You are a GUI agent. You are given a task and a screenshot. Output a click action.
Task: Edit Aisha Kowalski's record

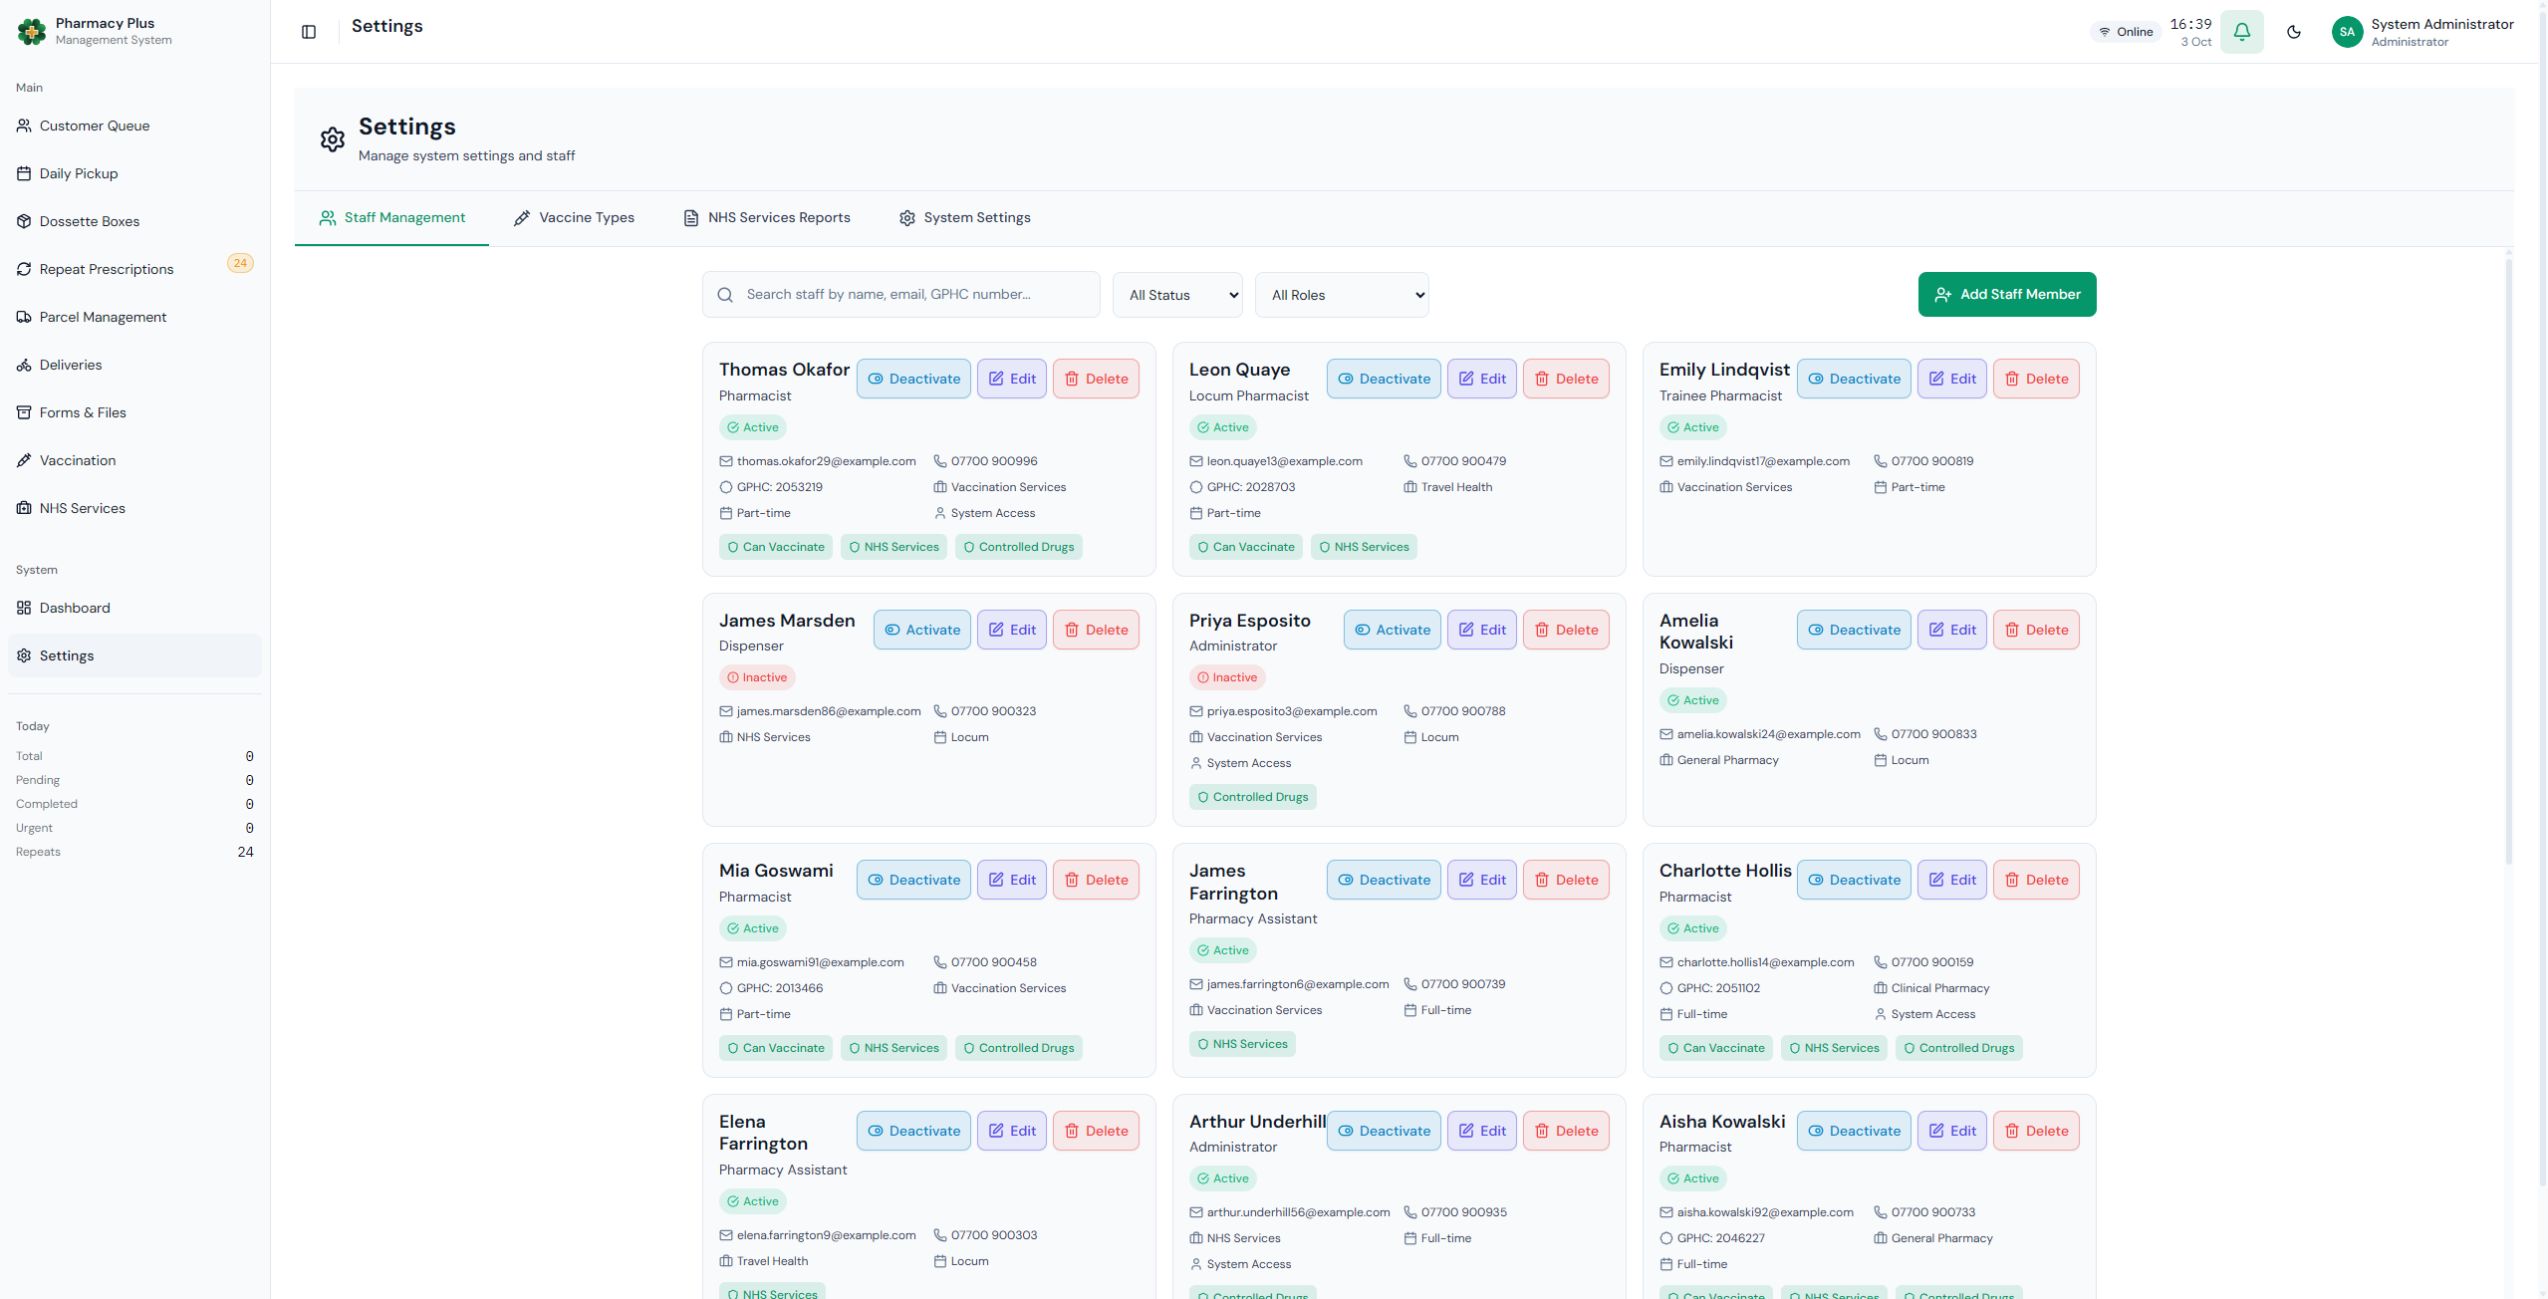(x=1951, y=1131)
